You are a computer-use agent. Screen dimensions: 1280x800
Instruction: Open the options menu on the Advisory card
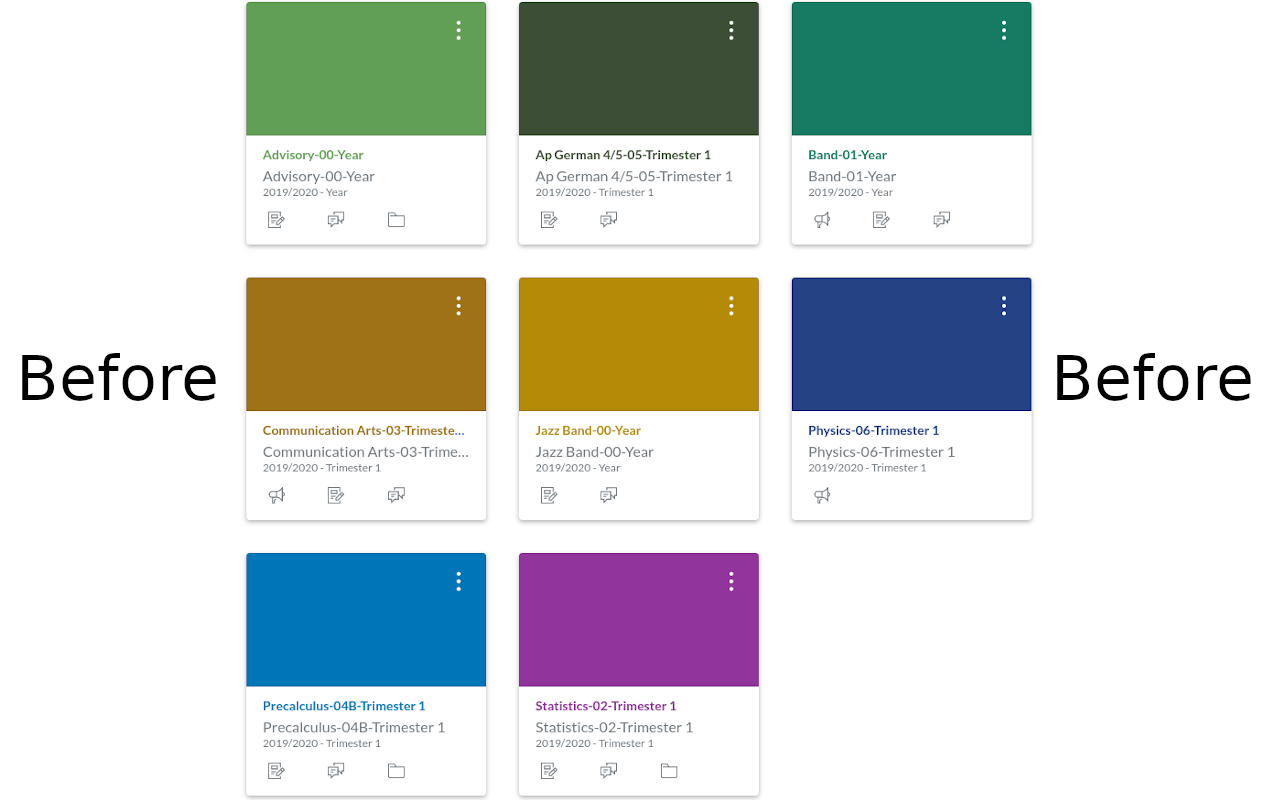coord(458,30)
